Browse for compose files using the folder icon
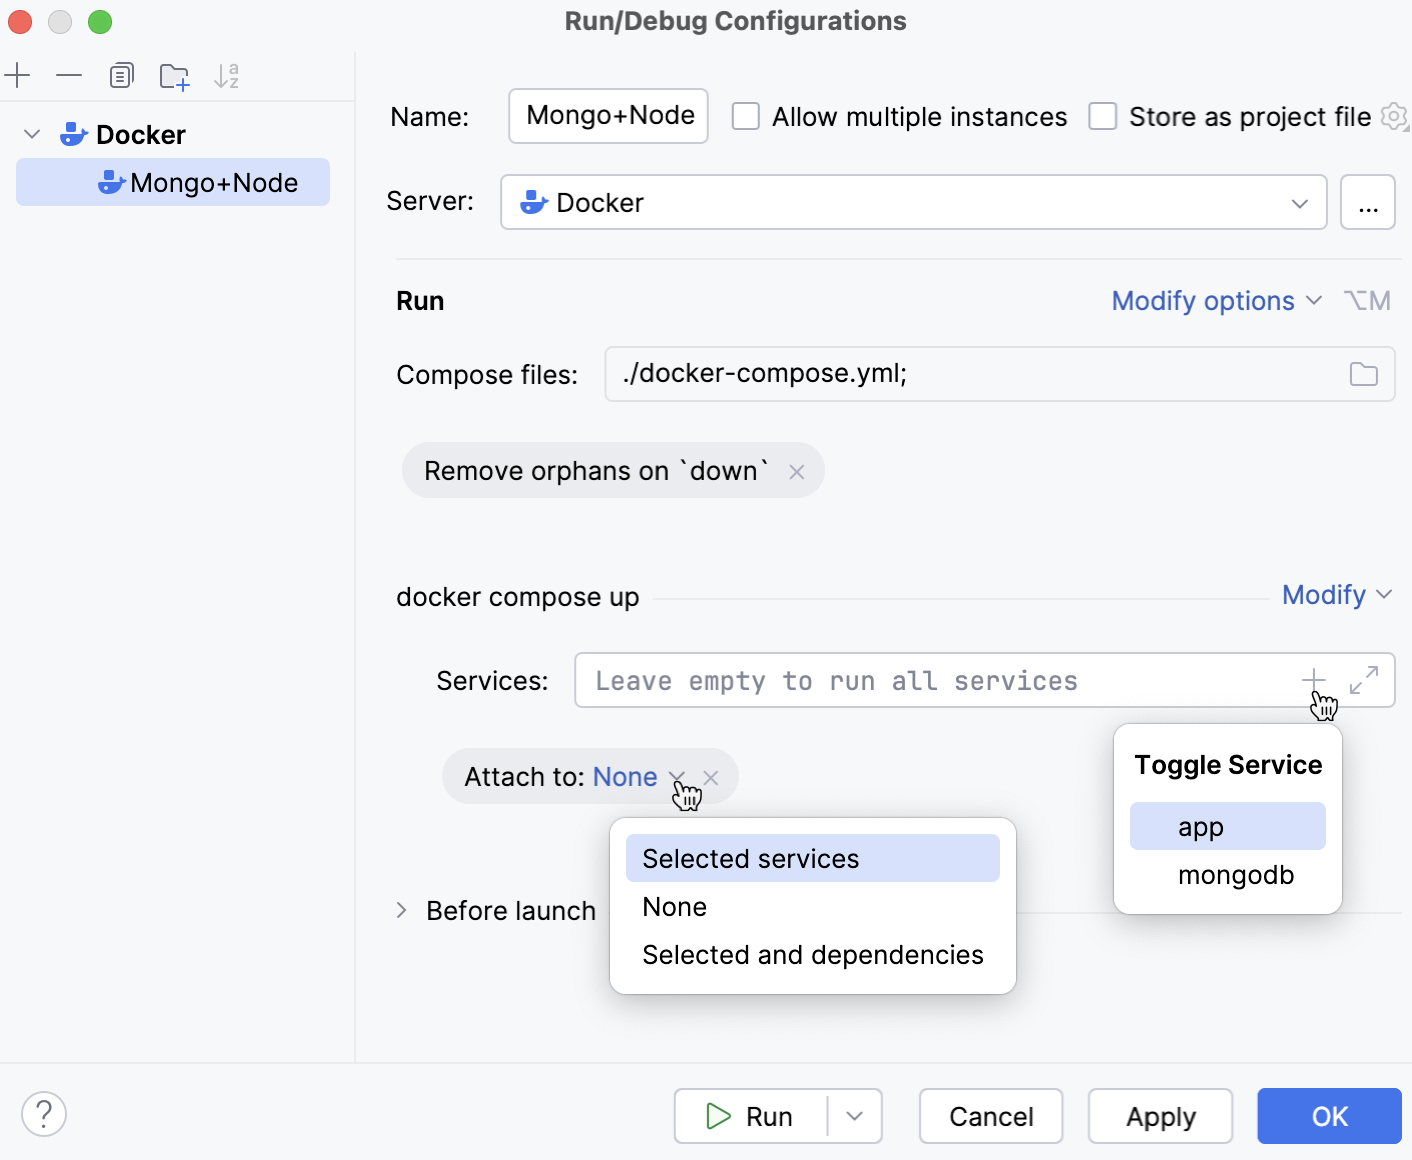The height and width of the screenshot is (1160, 1412). click(x=1363, y=374)
